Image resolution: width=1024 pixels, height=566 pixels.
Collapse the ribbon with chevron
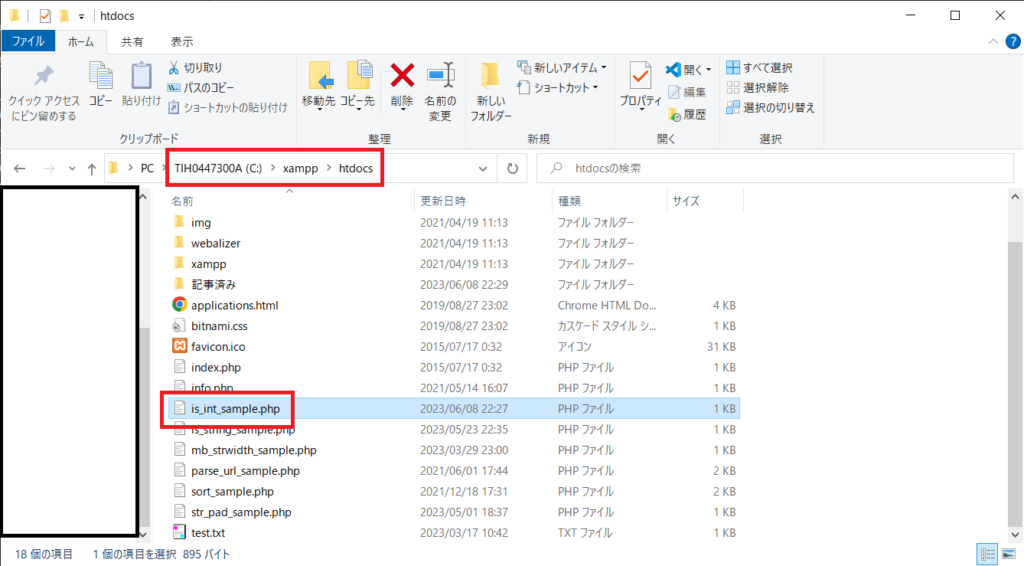coord(993,41)
